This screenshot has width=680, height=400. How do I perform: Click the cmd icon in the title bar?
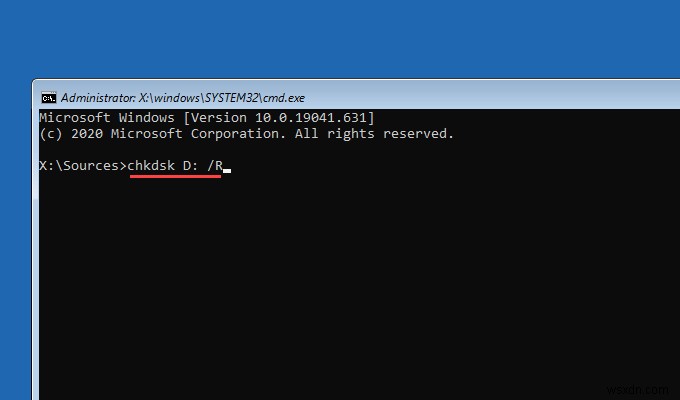click(48, 98)
